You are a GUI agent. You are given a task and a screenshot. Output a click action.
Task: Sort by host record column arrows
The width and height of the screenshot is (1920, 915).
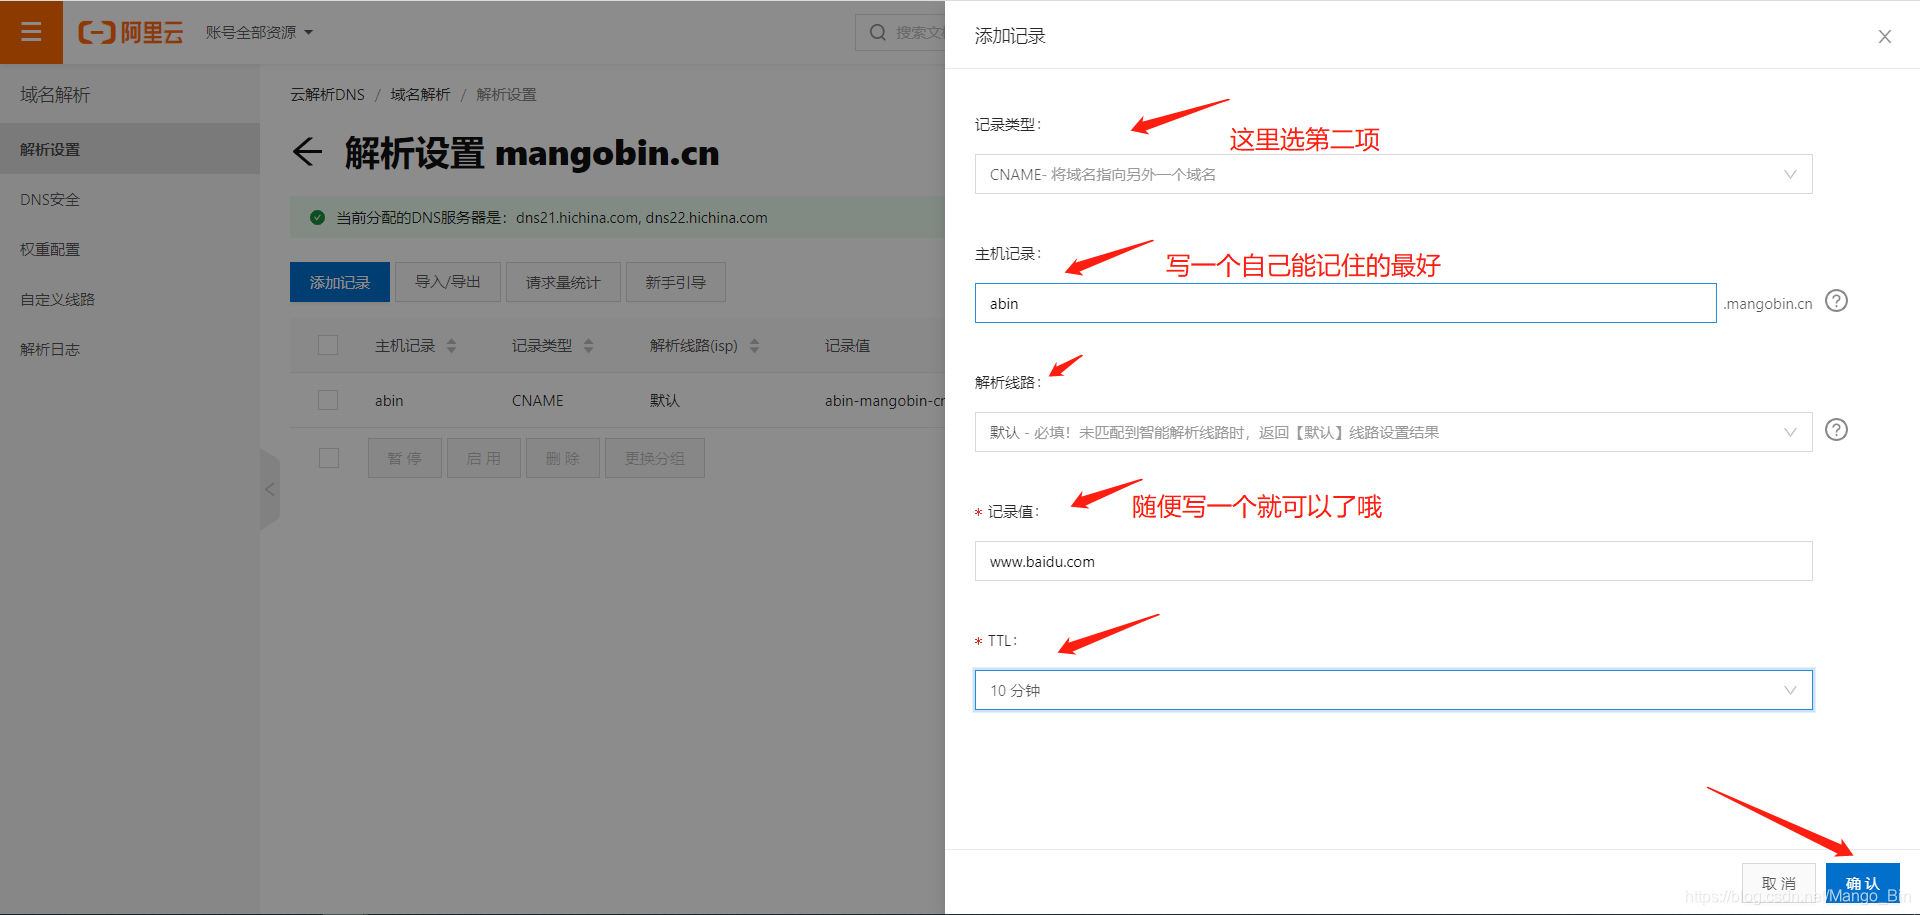[452, 345]
